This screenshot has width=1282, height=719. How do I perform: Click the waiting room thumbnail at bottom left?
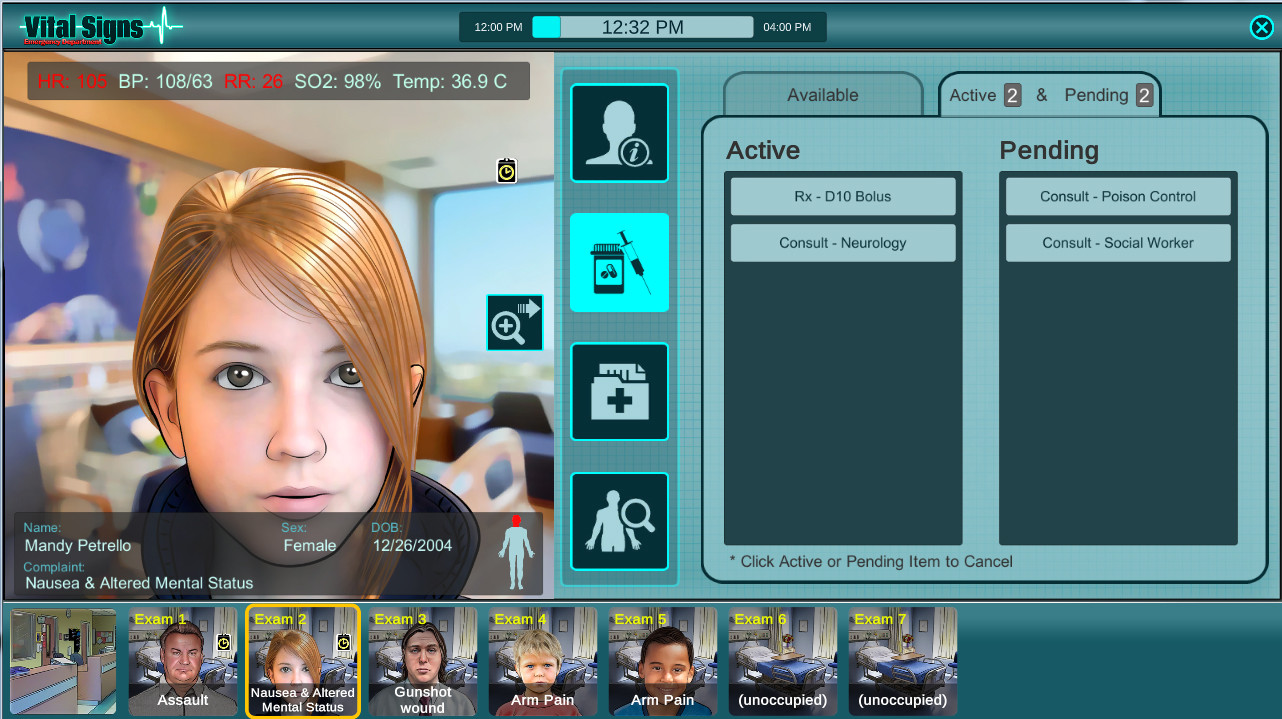click(62, 660)
